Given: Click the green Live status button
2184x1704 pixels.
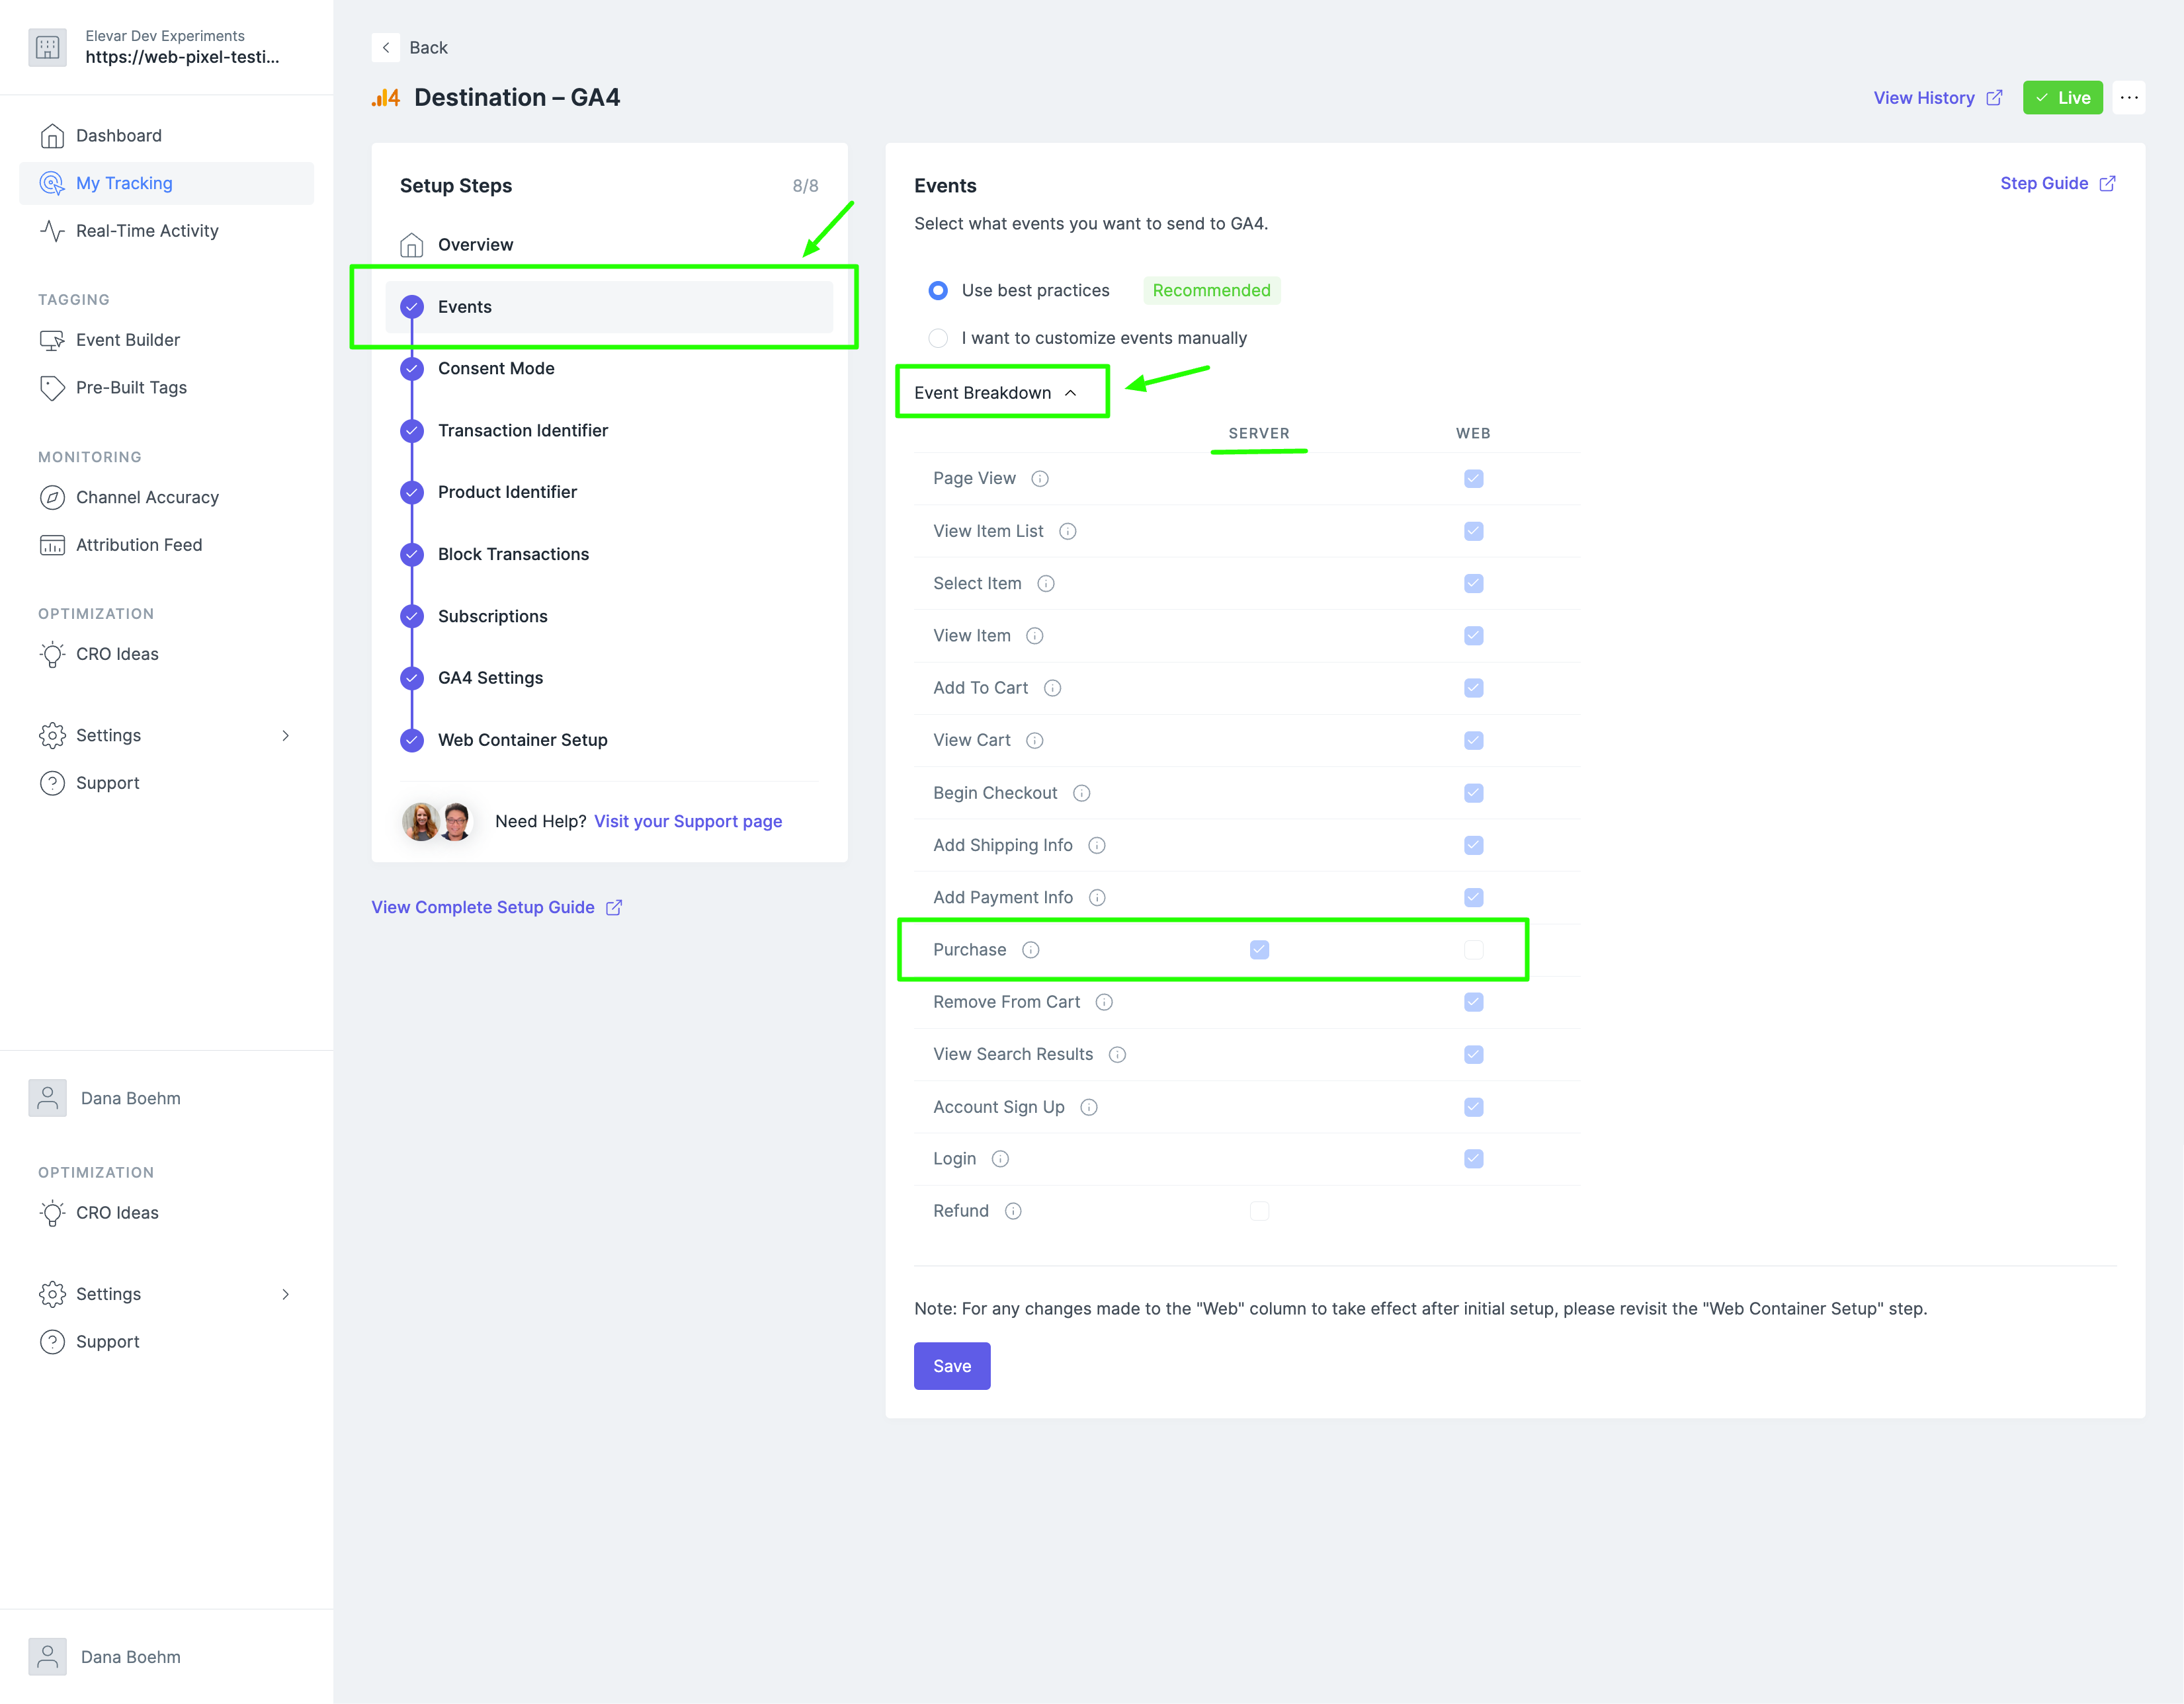Looking at the screenshot, I should coord(2062,98).
